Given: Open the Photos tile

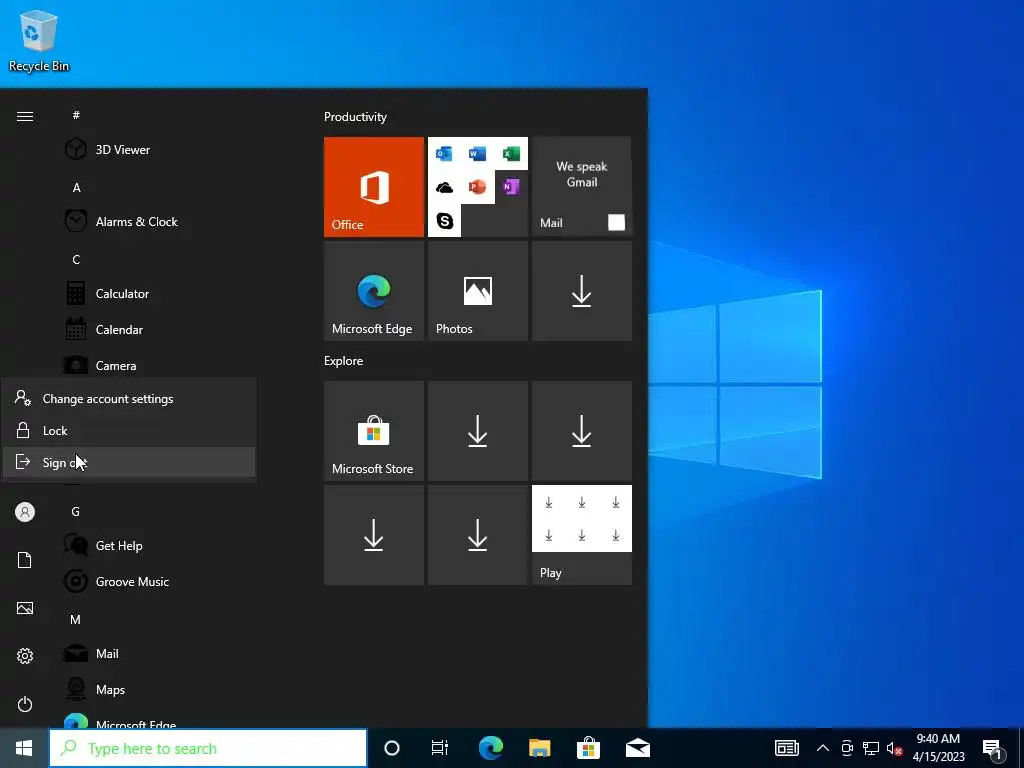Looking at the screenshot, I should (477, 291).
